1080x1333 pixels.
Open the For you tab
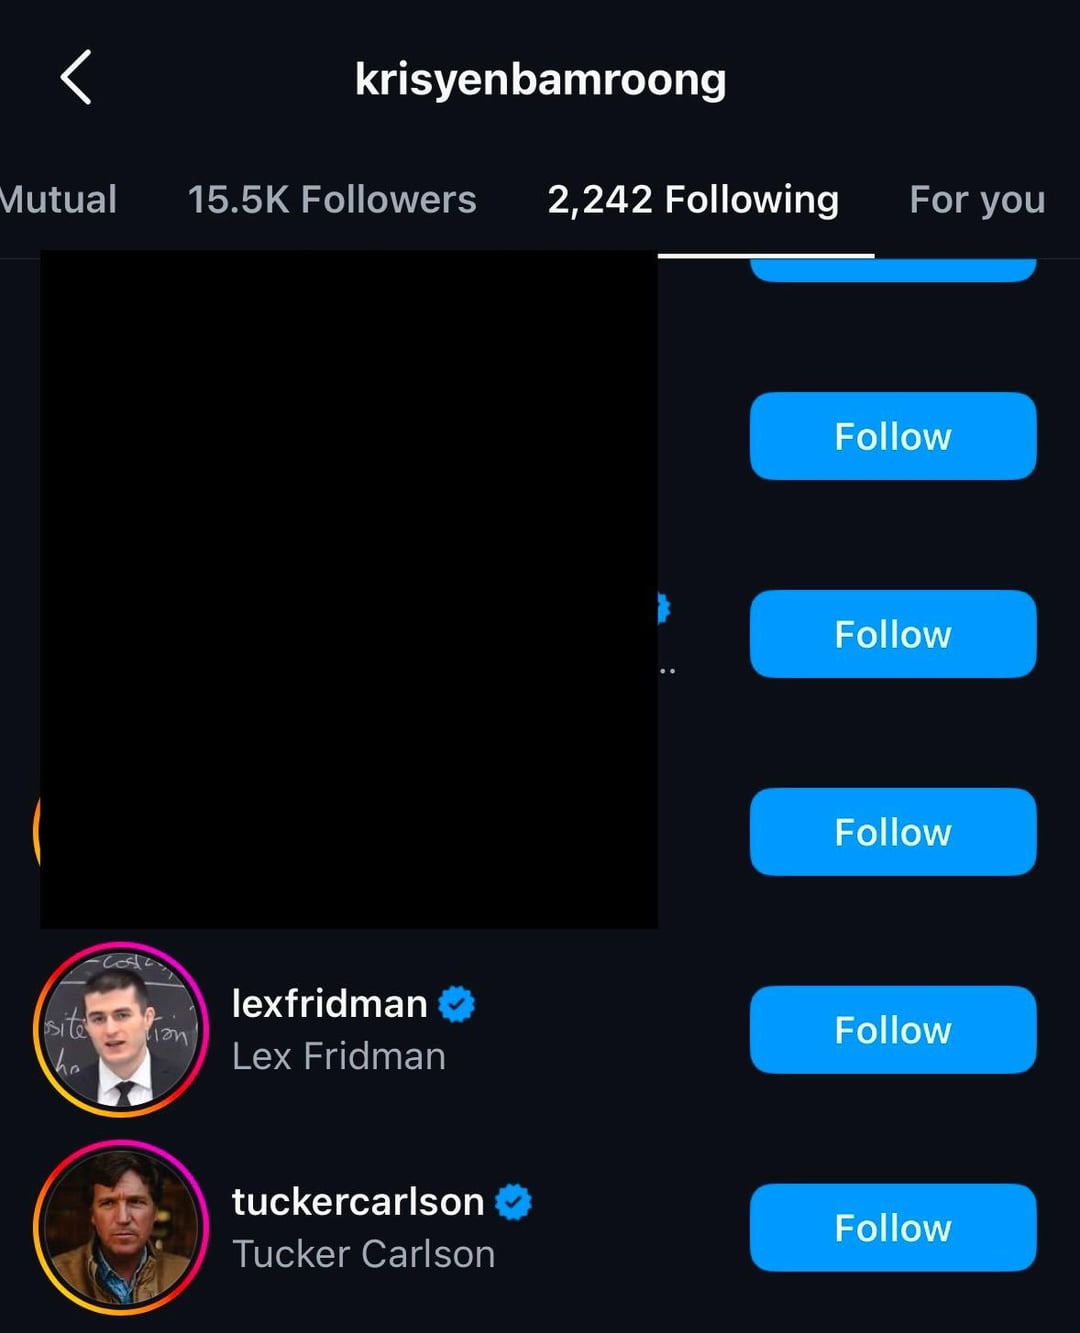point(977,199)
